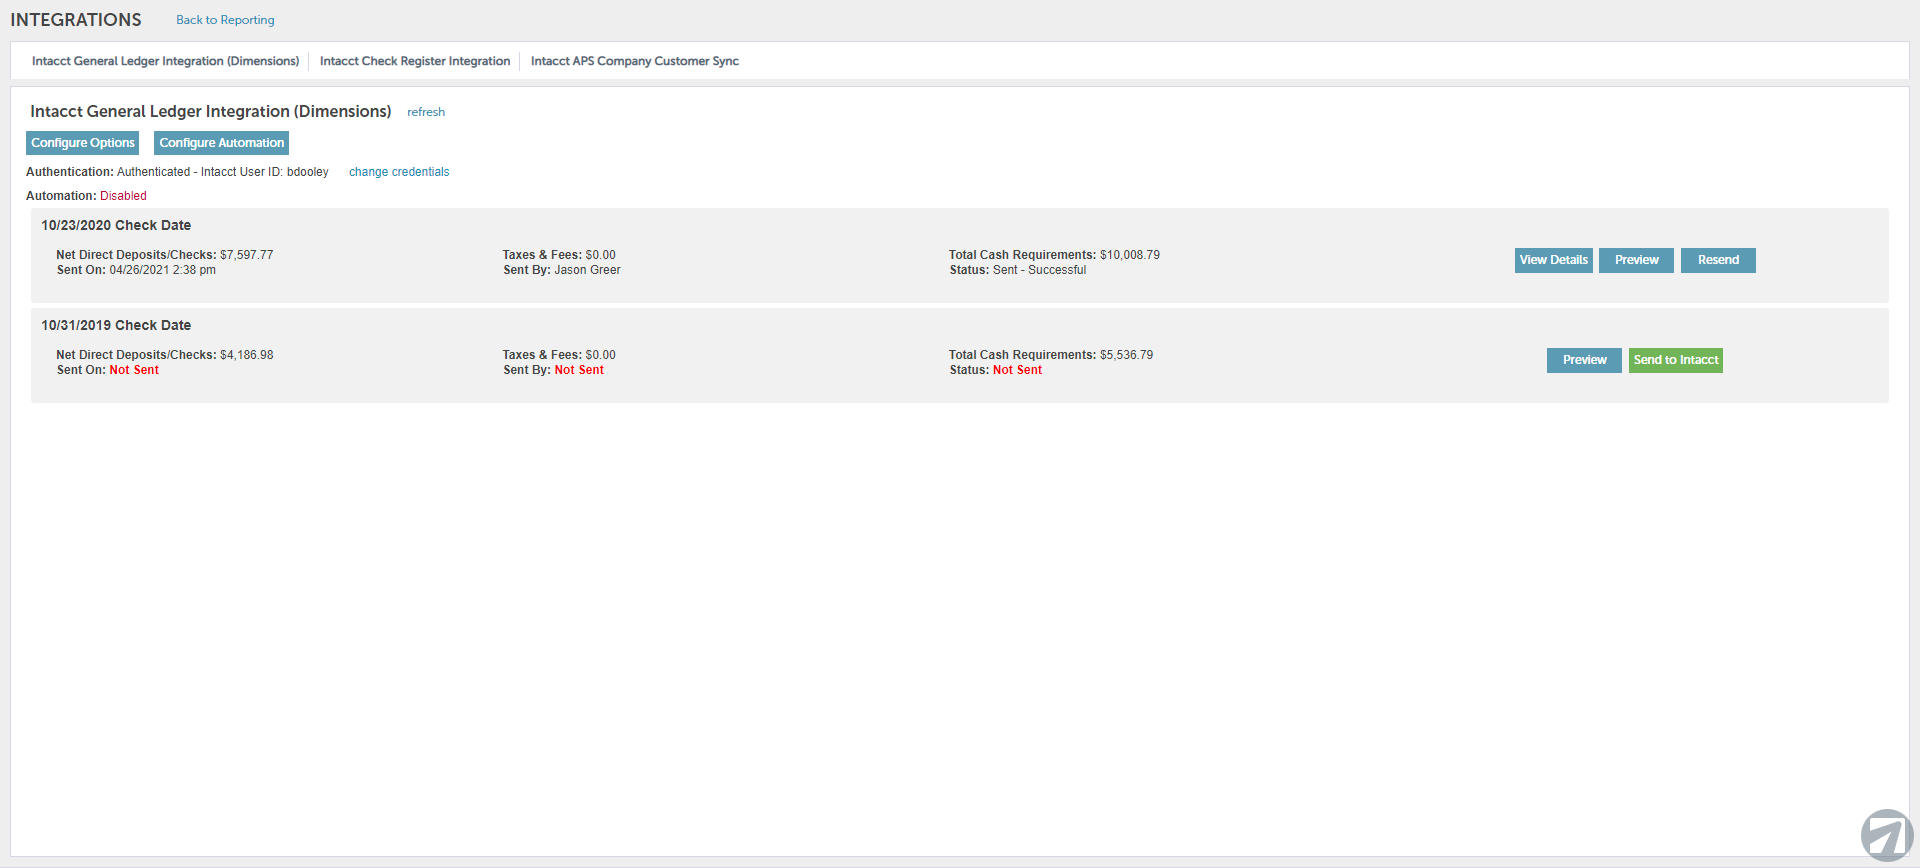Open Configure Options
Viewport: 1920px width, 868px height.
82,143
